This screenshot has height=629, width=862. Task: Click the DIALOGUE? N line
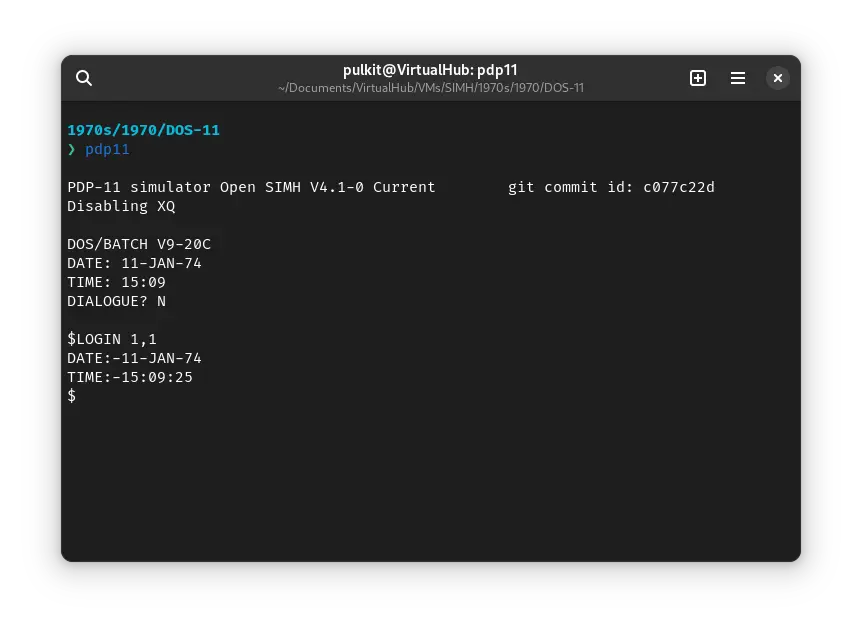pyautogui.click(x=116, y=301)
